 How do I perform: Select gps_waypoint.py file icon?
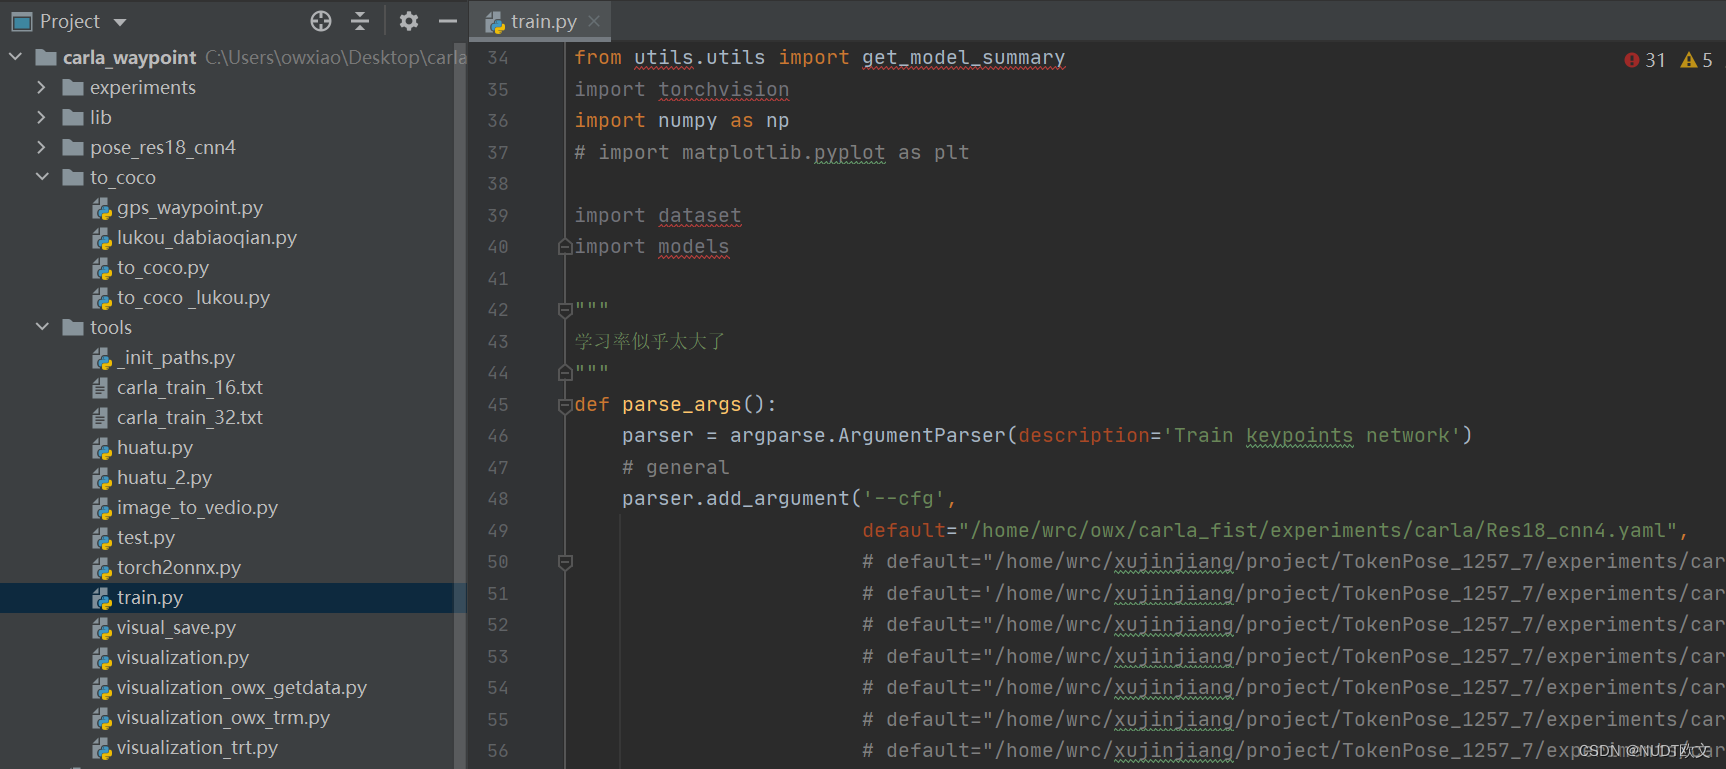point(101,208)
